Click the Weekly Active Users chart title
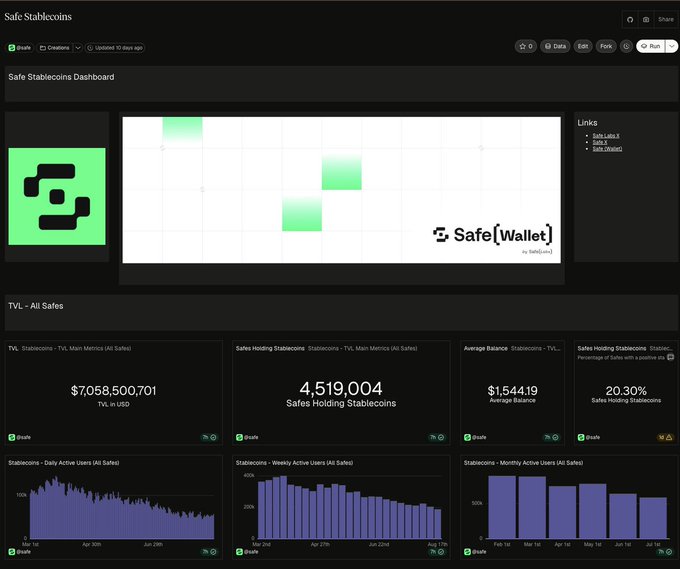This screenshot has width=680, height=569. pyautogui.click(x=294, y=463)
